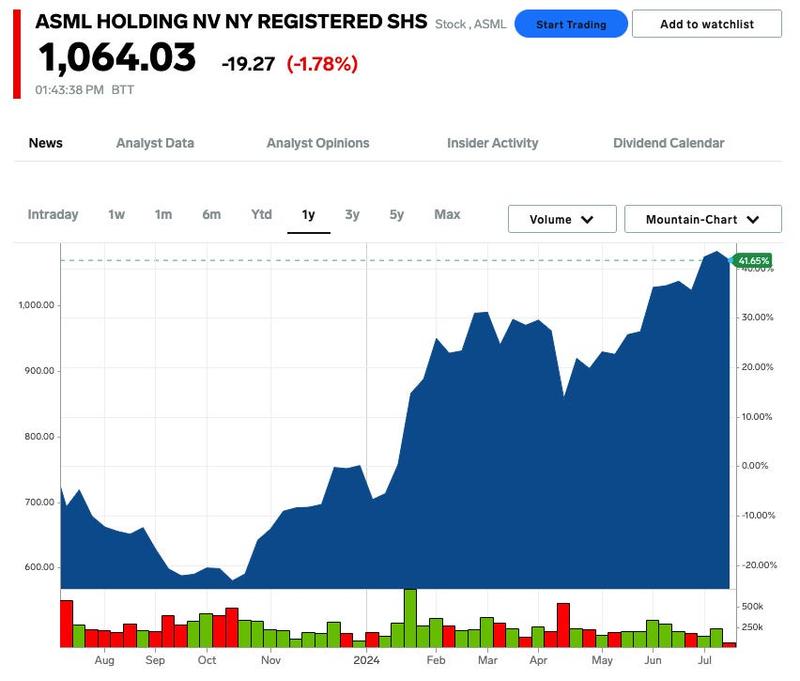Click the 2024 year axis label
The width and height of the screenshot is (800, 681).
pyautogui.click(x=366, y=660)
